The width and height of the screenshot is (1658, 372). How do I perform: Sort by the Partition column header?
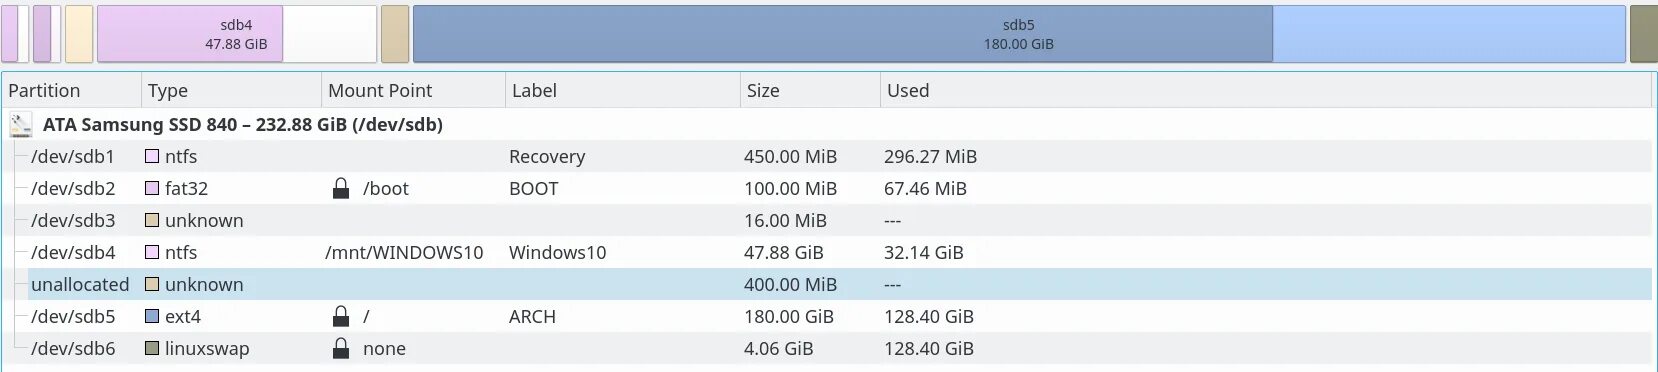click(71, 90)
